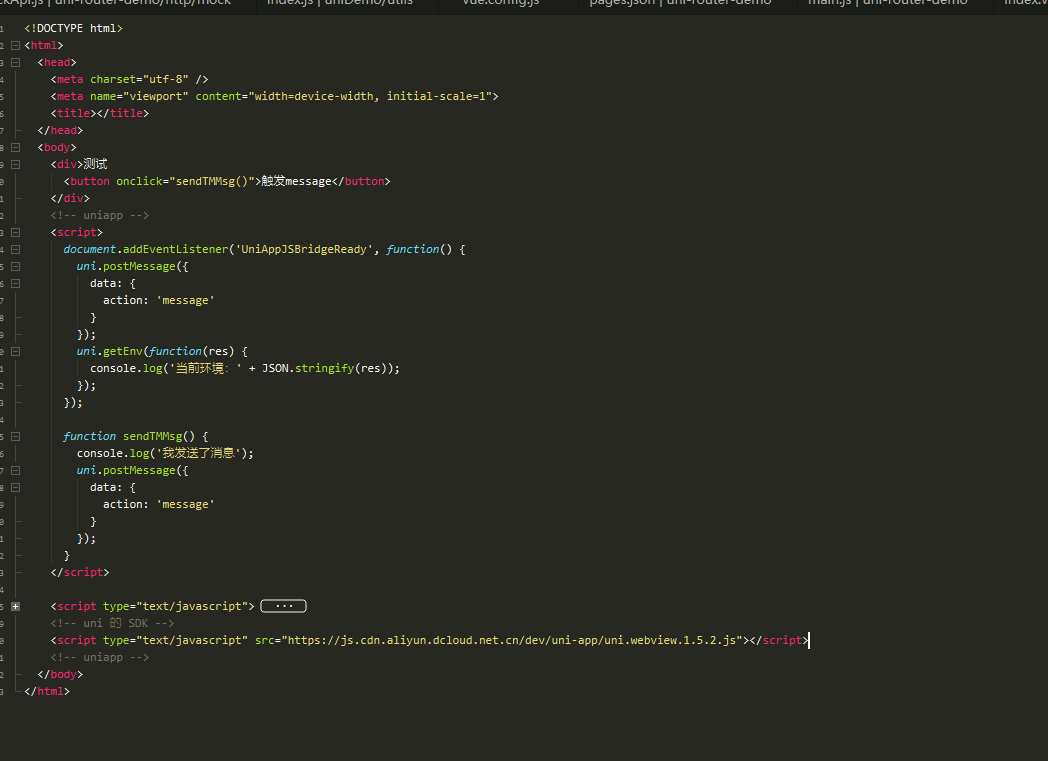
Task: Click the ellipsis to reveal hidden script code
Action: [283, 605]
